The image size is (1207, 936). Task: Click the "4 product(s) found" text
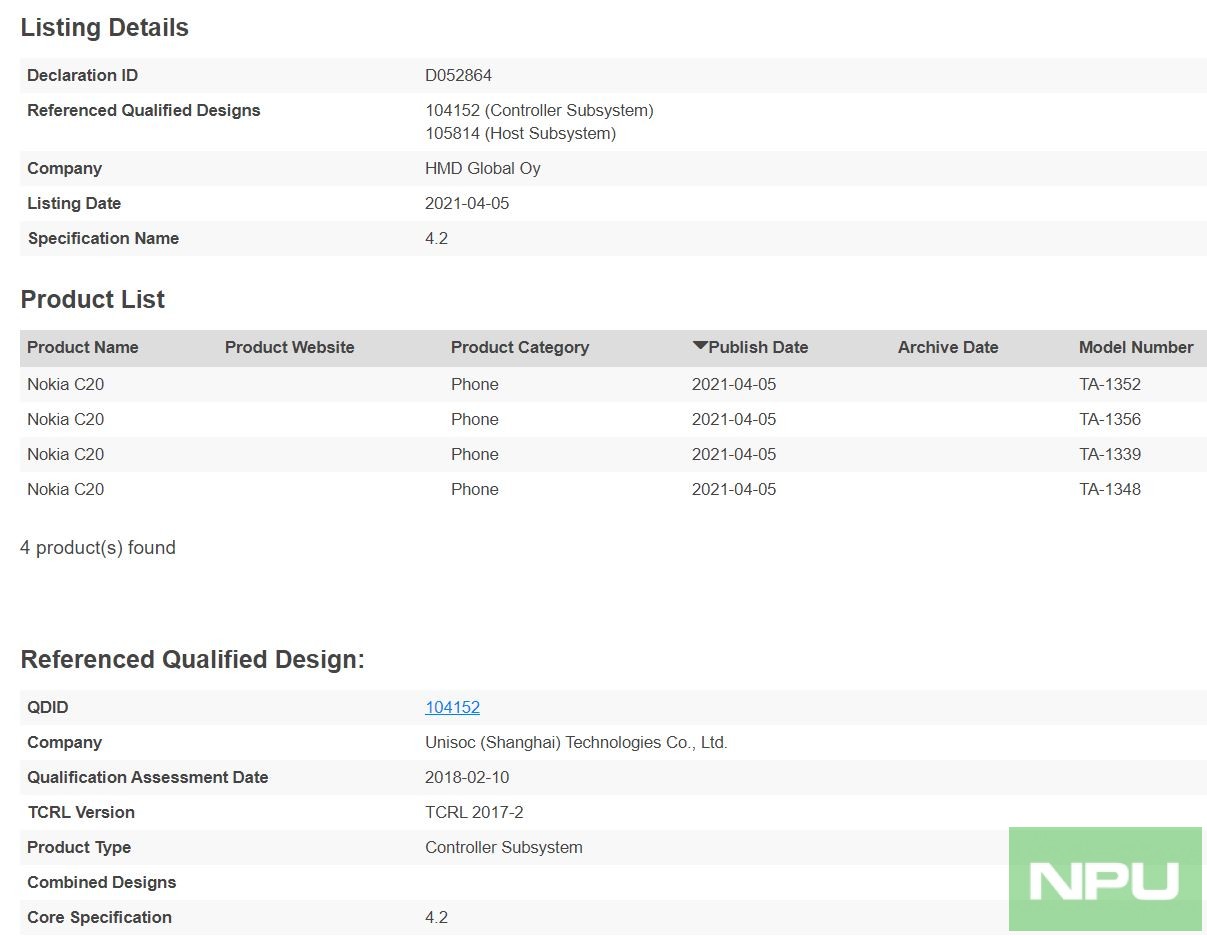[x=98, y=547]
